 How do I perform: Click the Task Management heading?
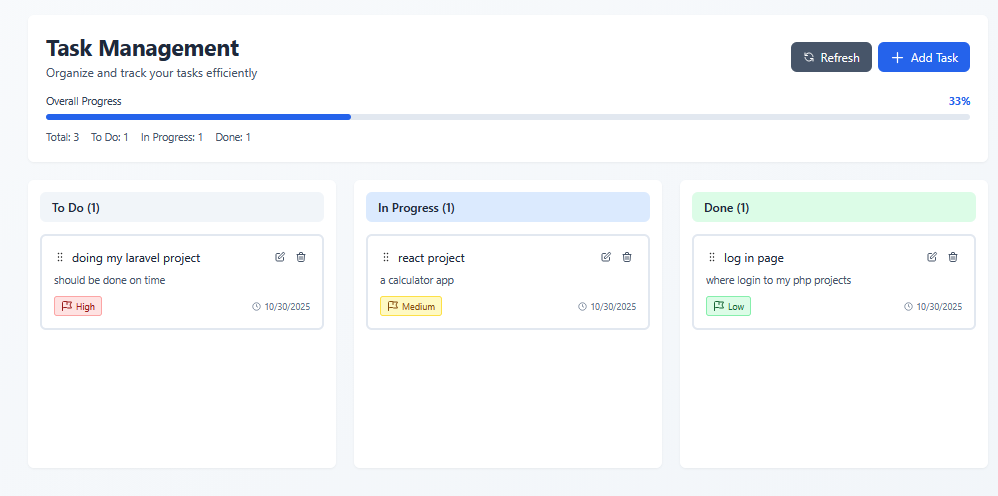coord(142,48)
